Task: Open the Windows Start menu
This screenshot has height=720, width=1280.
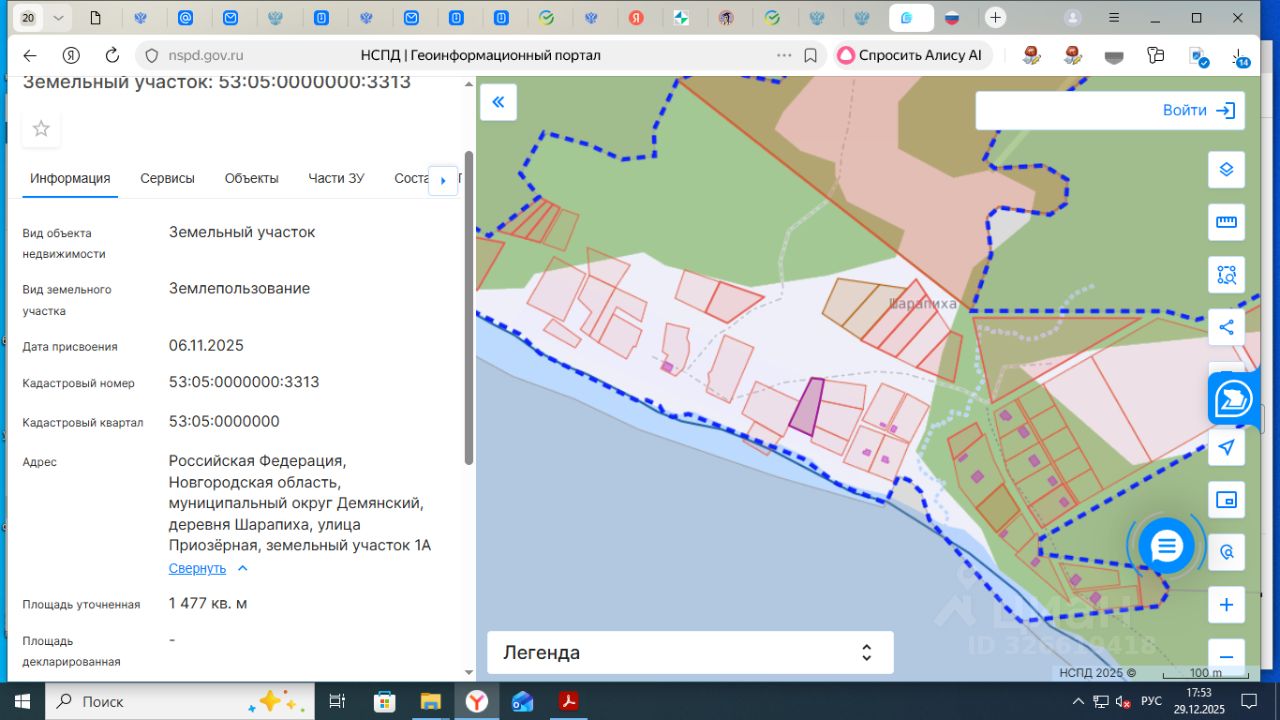Action: click(22, 701)
